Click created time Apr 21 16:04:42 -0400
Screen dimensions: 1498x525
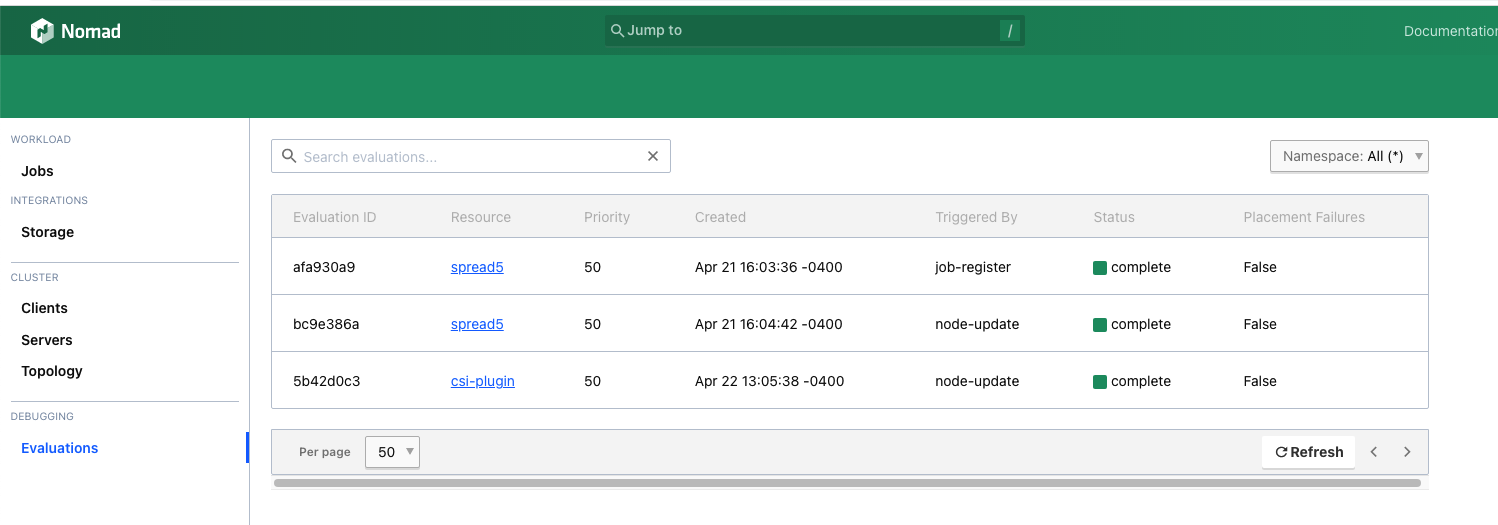click(769, 324)
